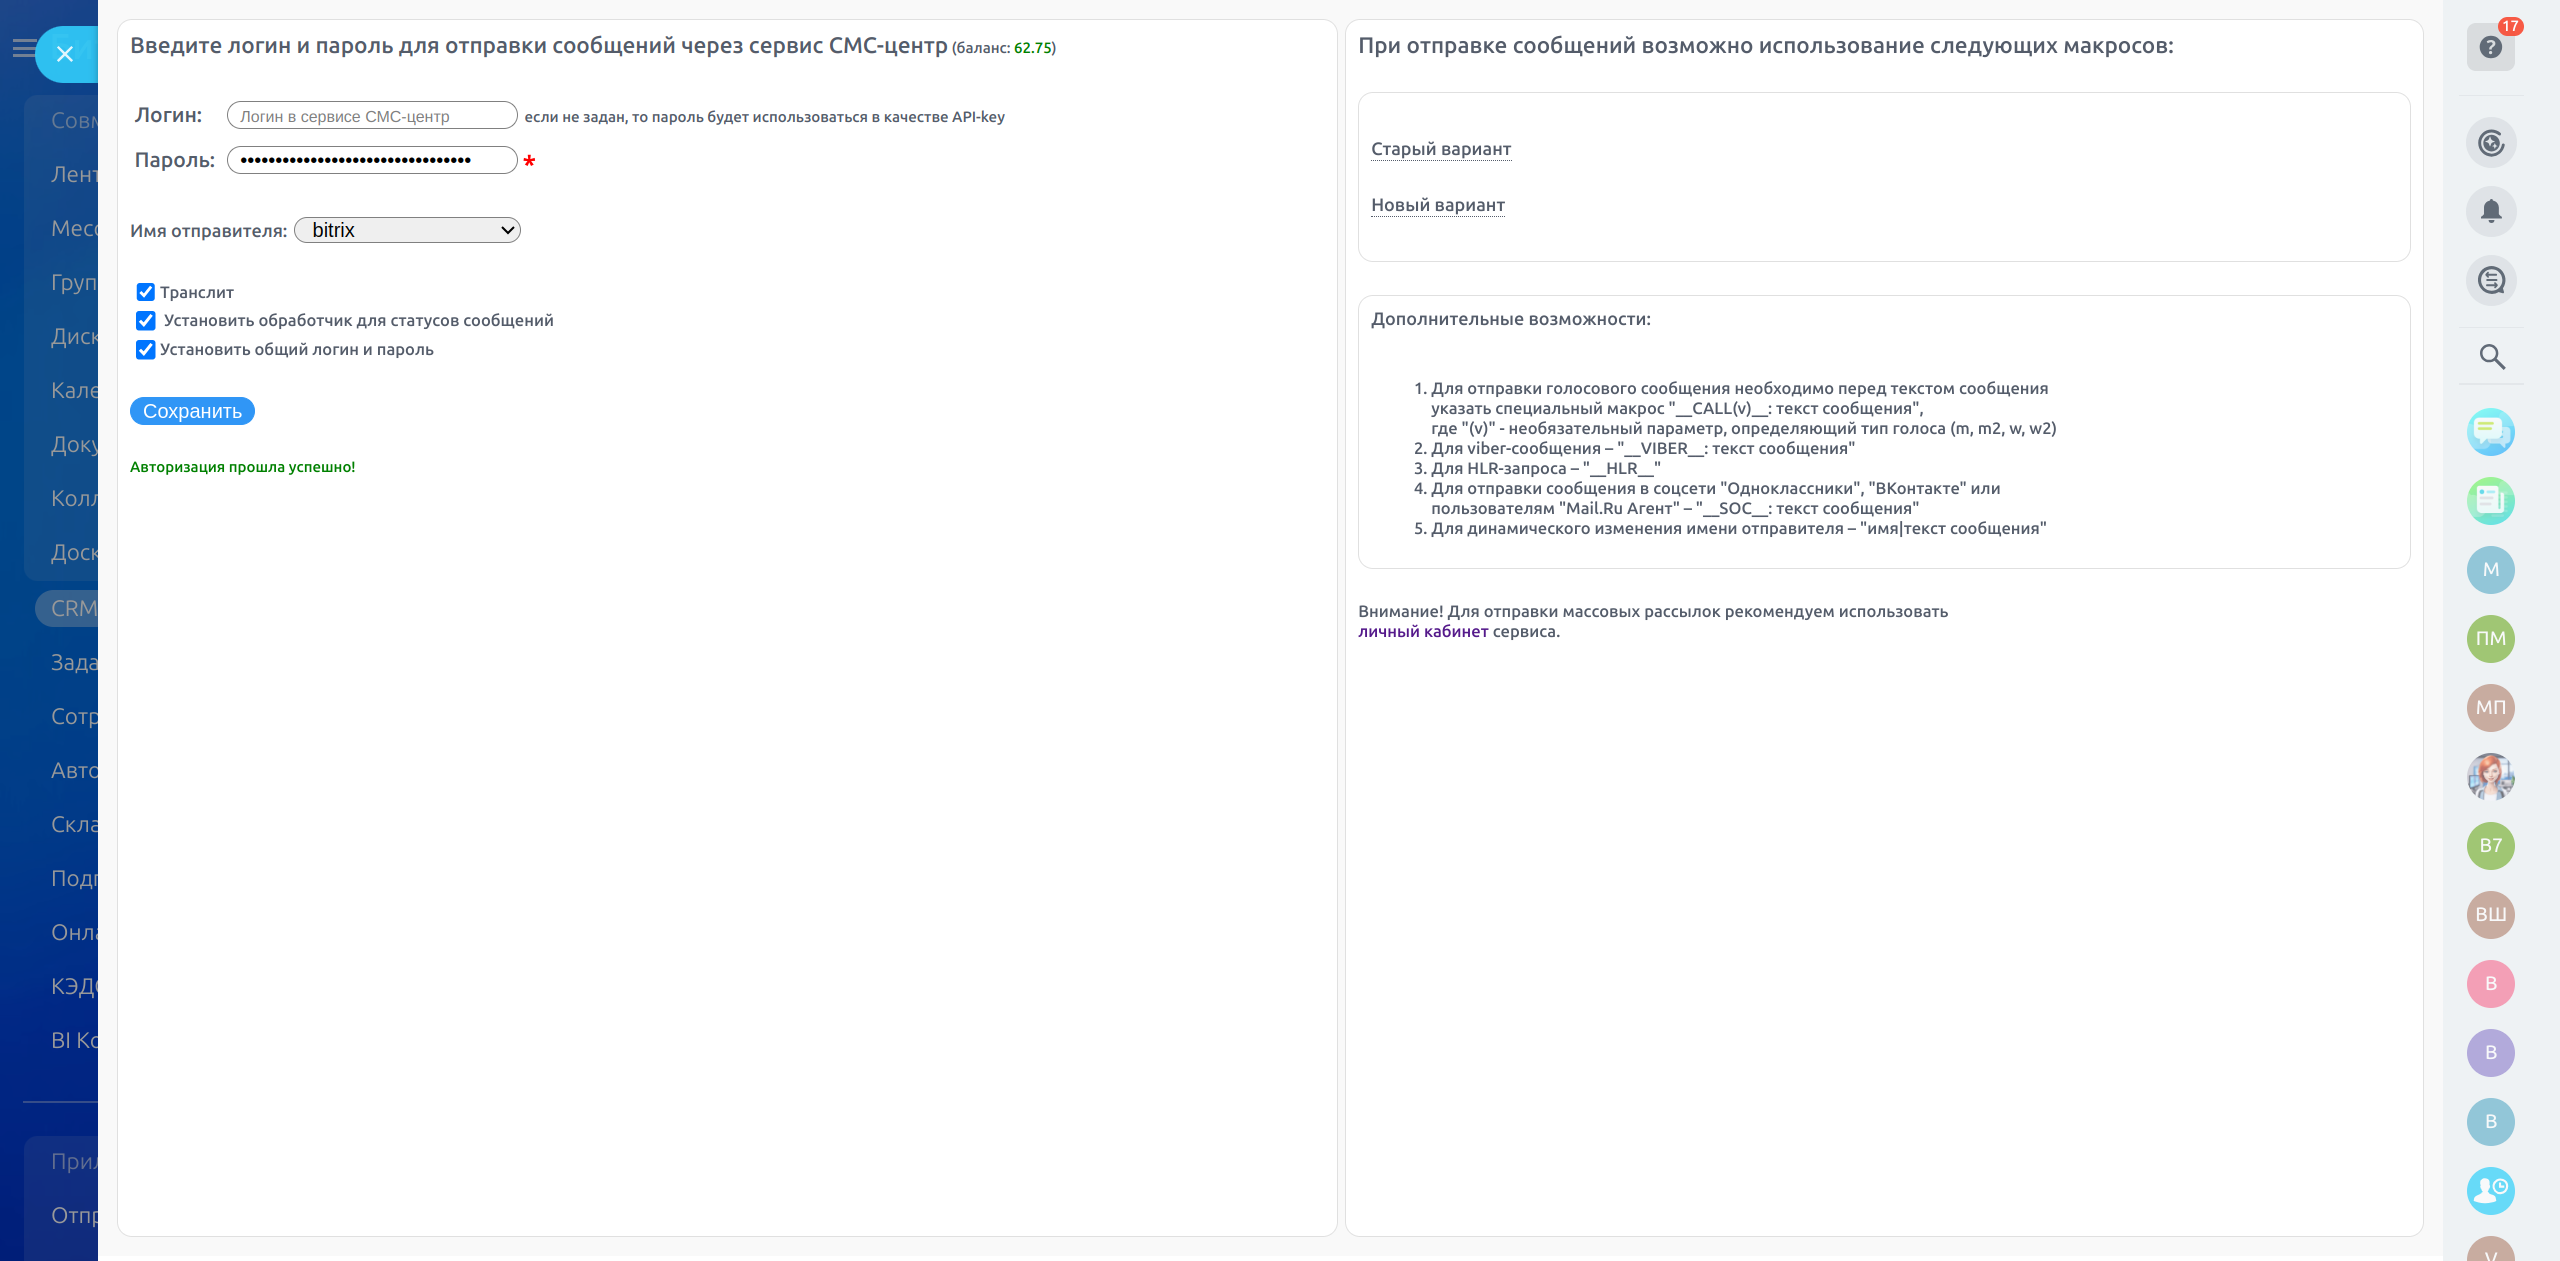Click the Сохранить button

192,411
